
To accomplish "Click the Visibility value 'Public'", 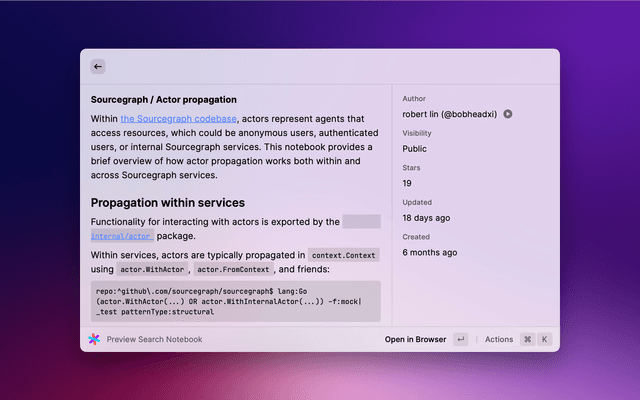I will pyautogui.click(x=414, y=149).
